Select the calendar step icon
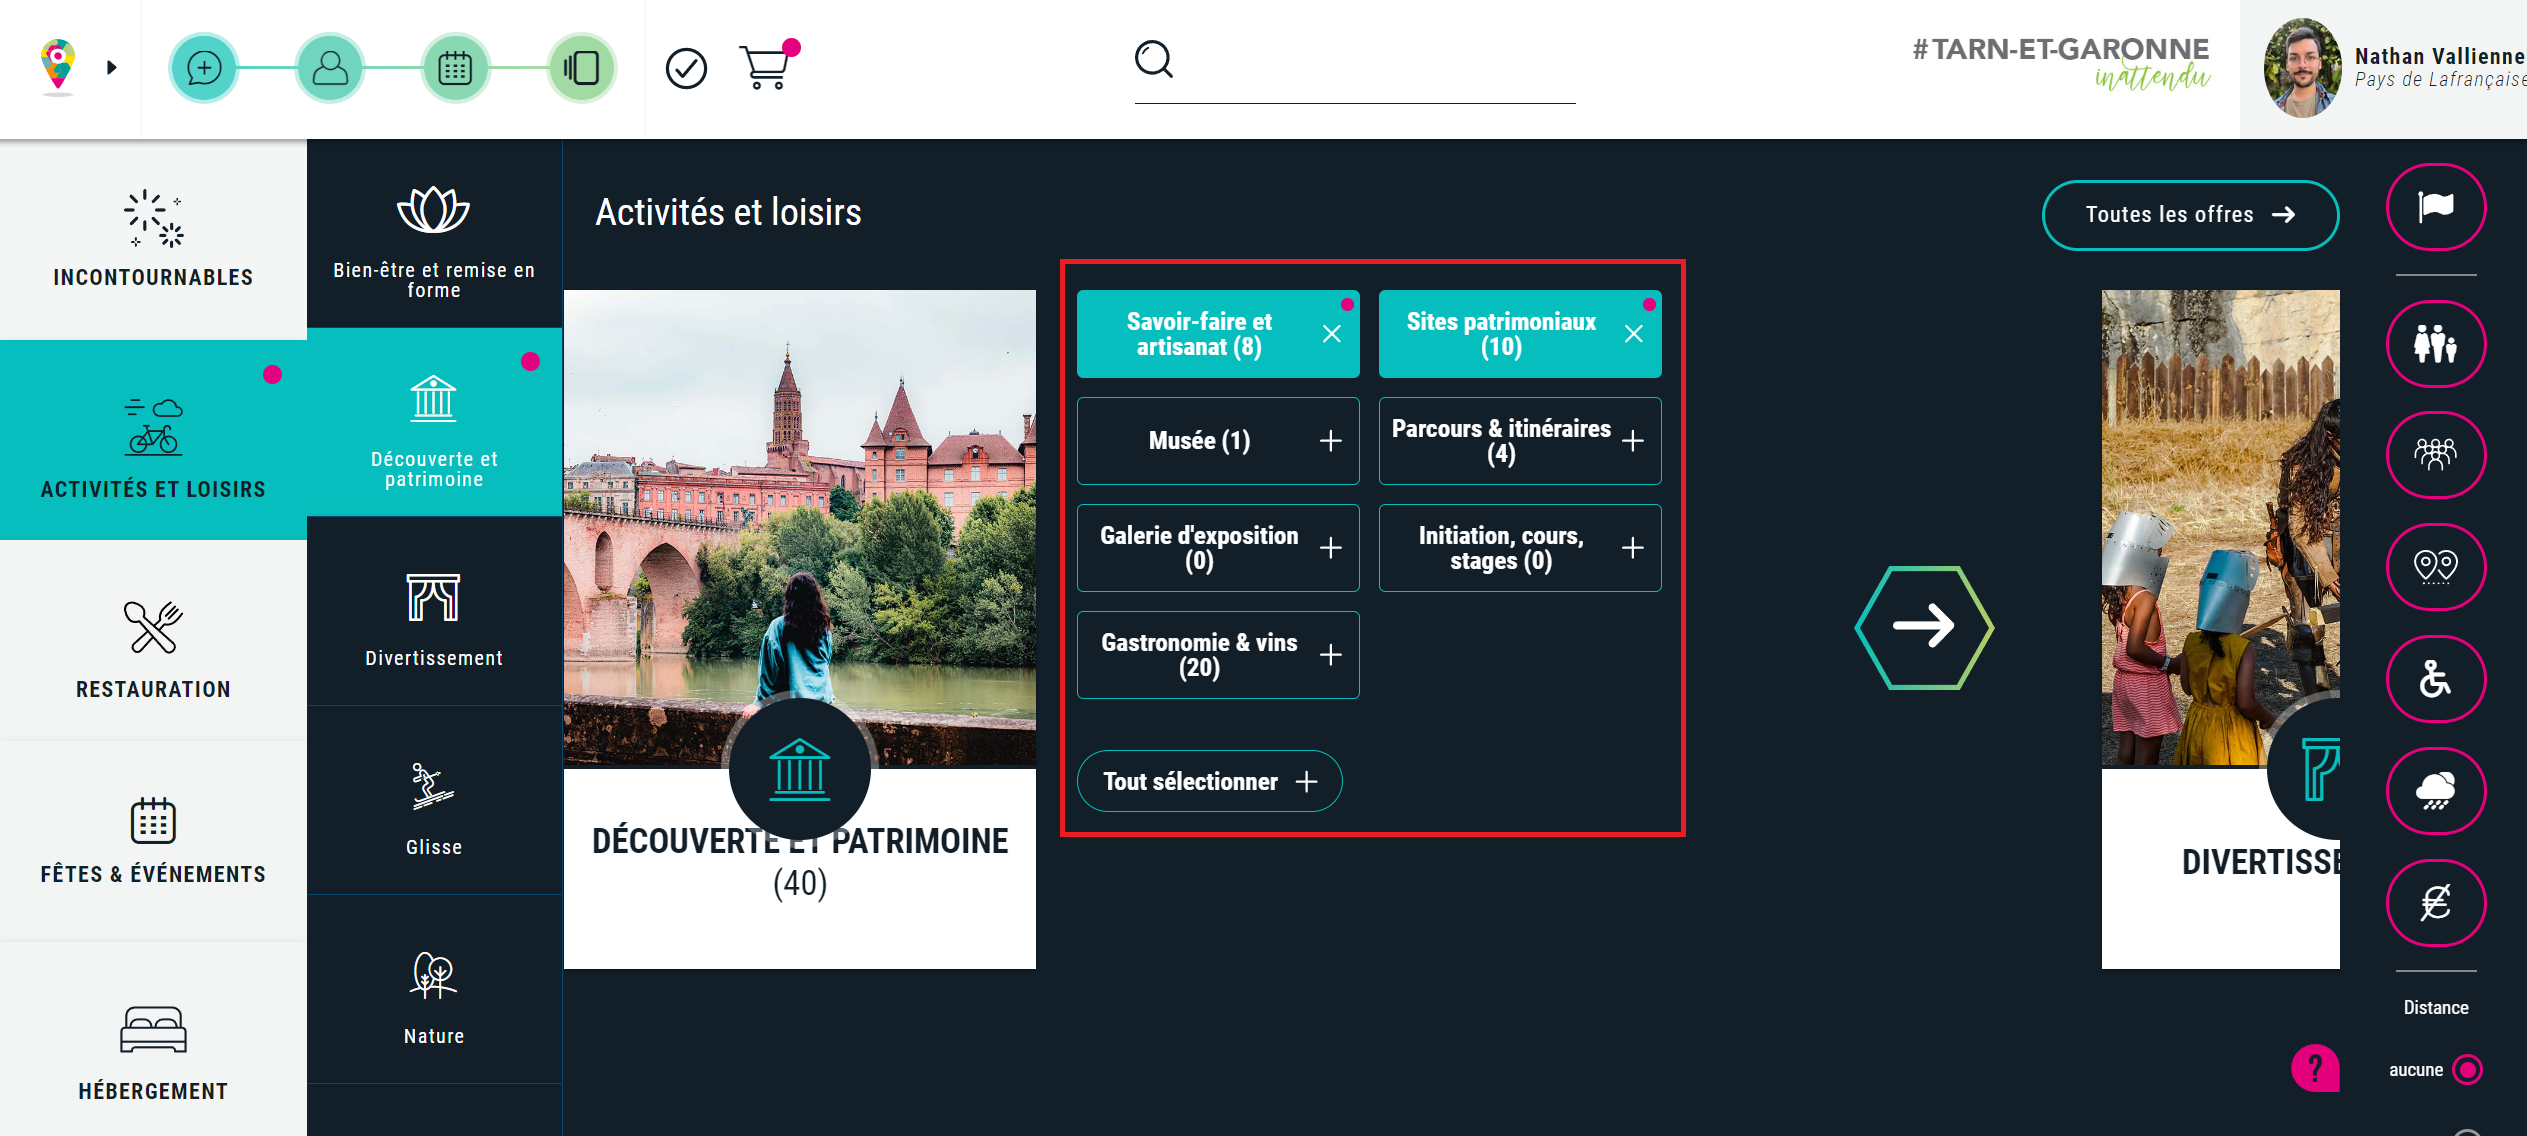 tap(455, 68)
